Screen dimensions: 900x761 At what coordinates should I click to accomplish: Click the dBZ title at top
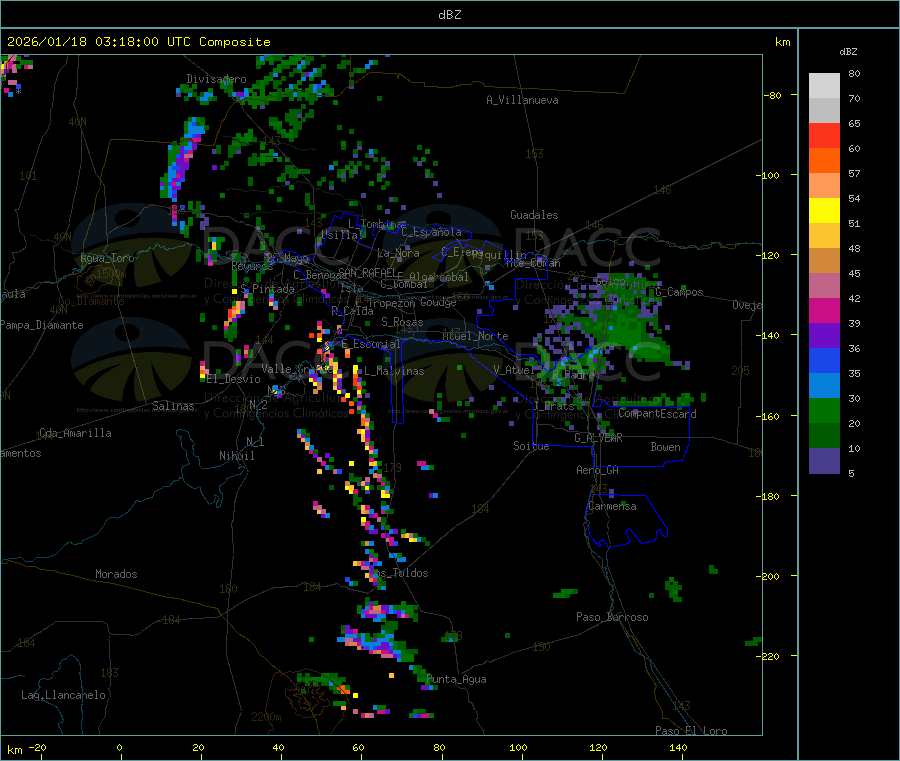(x=449, y=15)
